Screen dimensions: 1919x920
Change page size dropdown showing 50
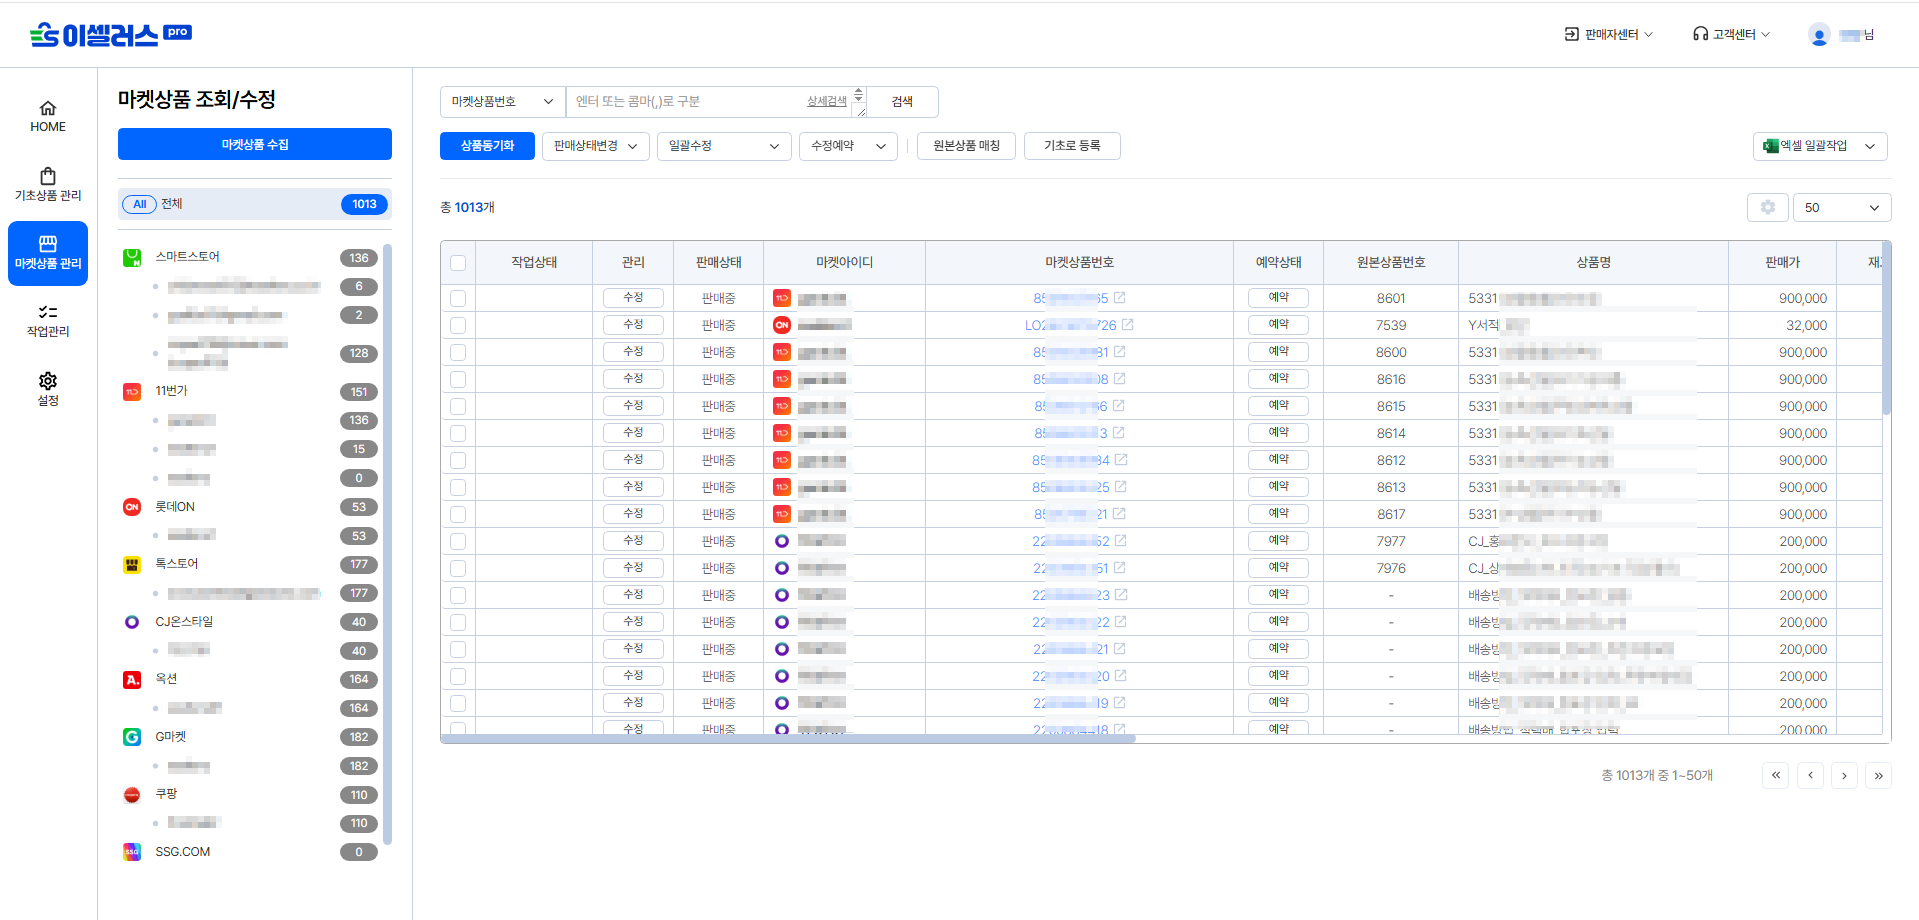[1842, 207]
